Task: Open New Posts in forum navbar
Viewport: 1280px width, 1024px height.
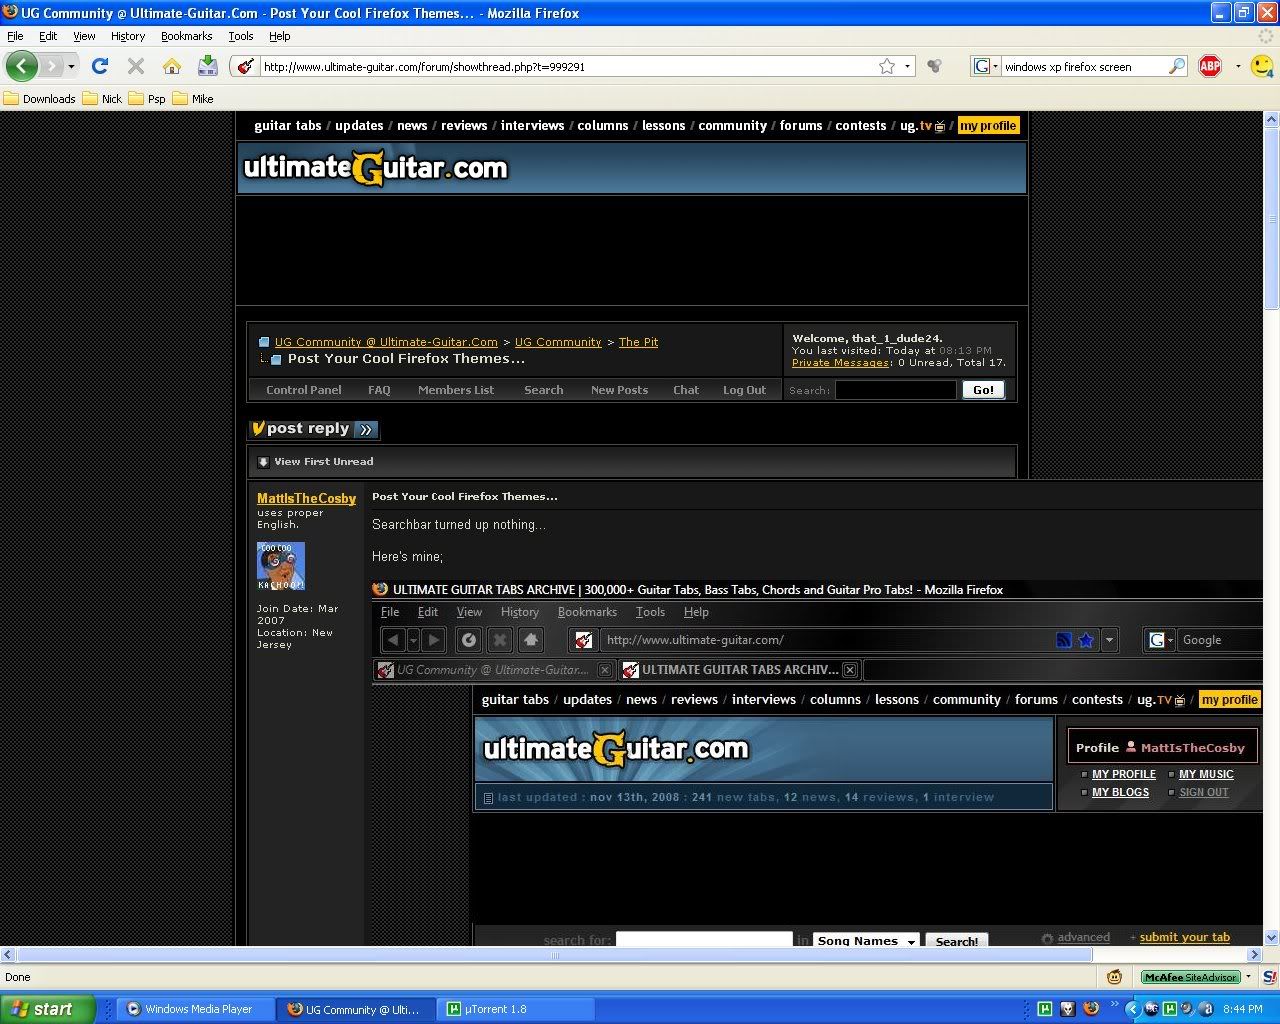Action: click(x=619, y=390)
